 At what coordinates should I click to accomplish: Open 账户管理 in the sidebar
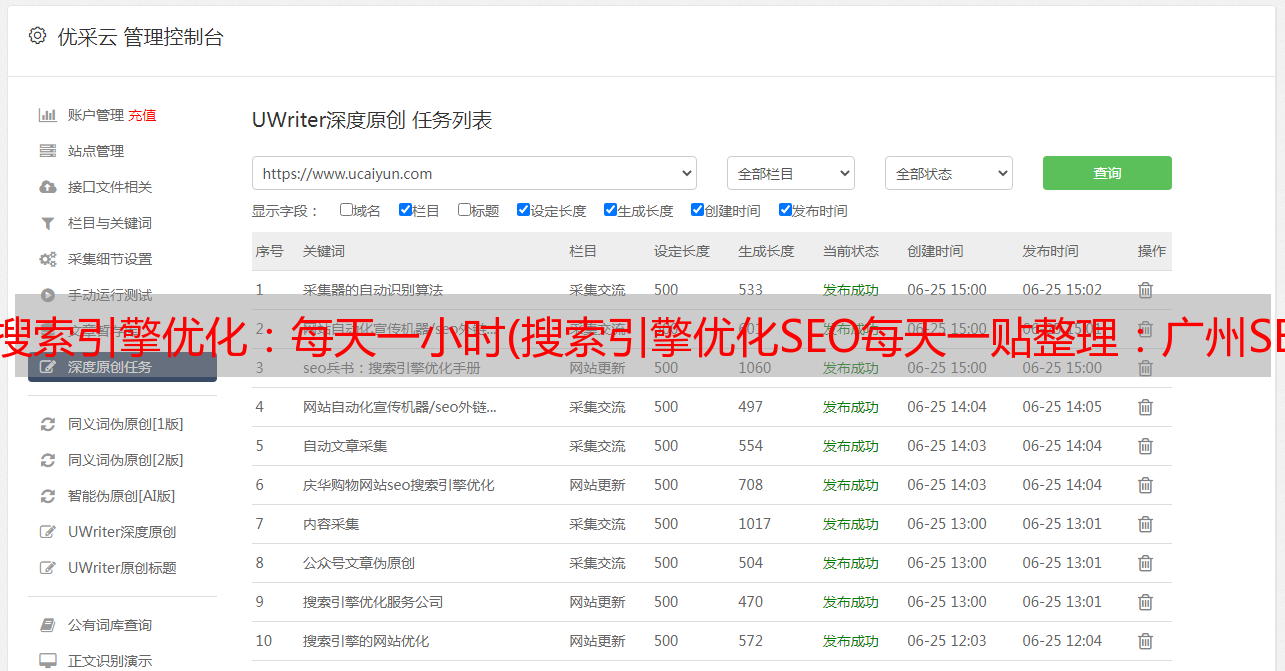click(x=96, y=115)
